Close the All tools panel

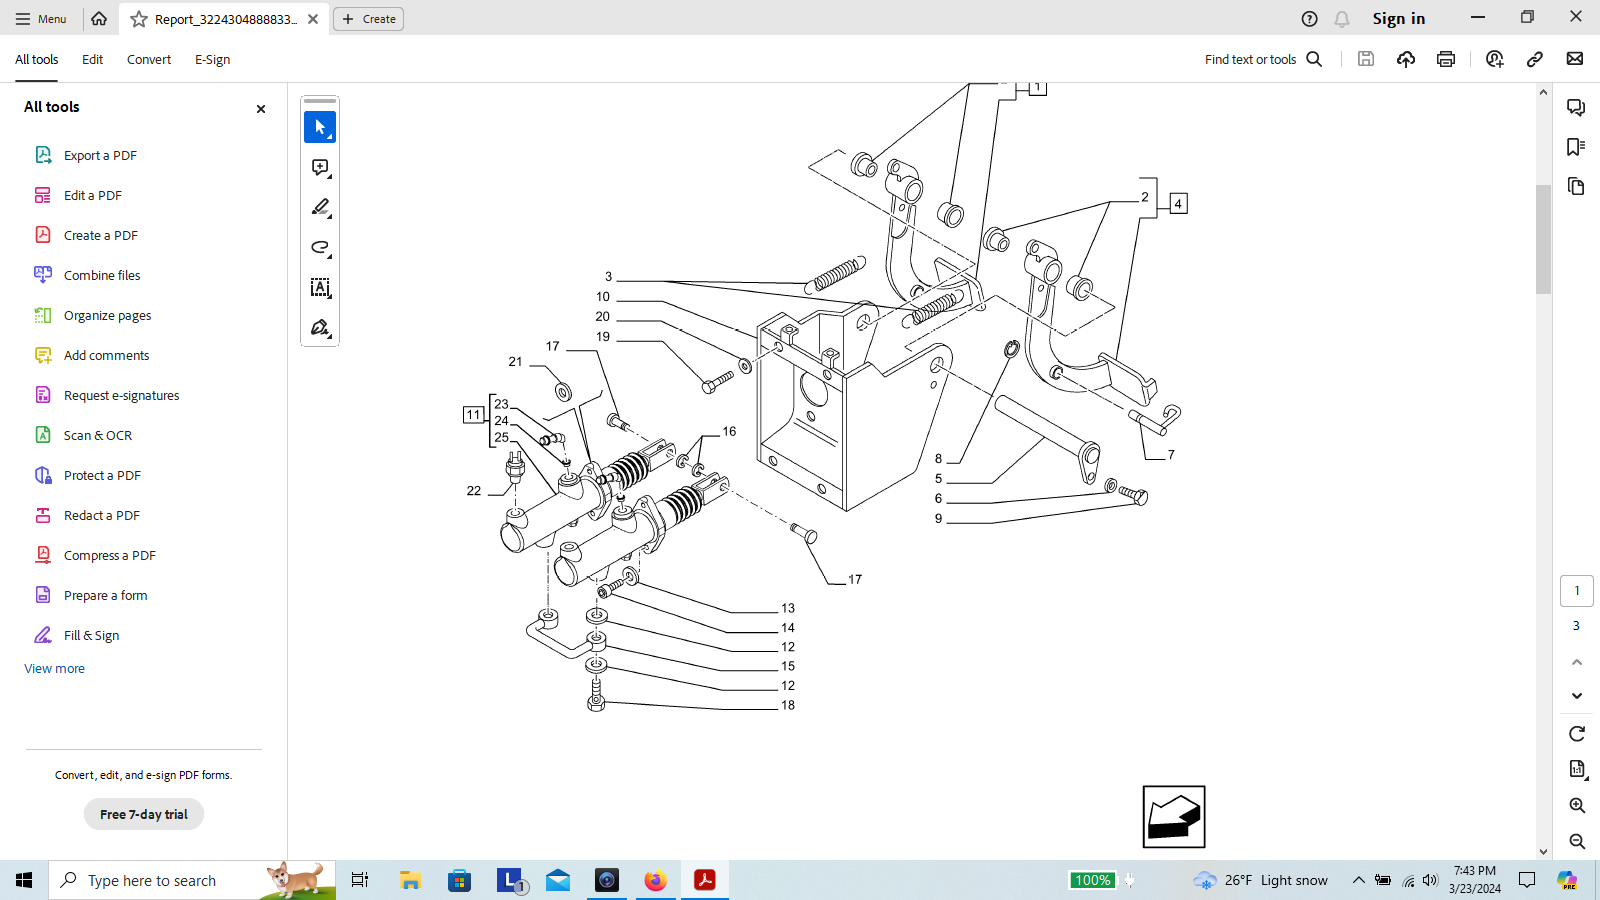coord(261,108)
